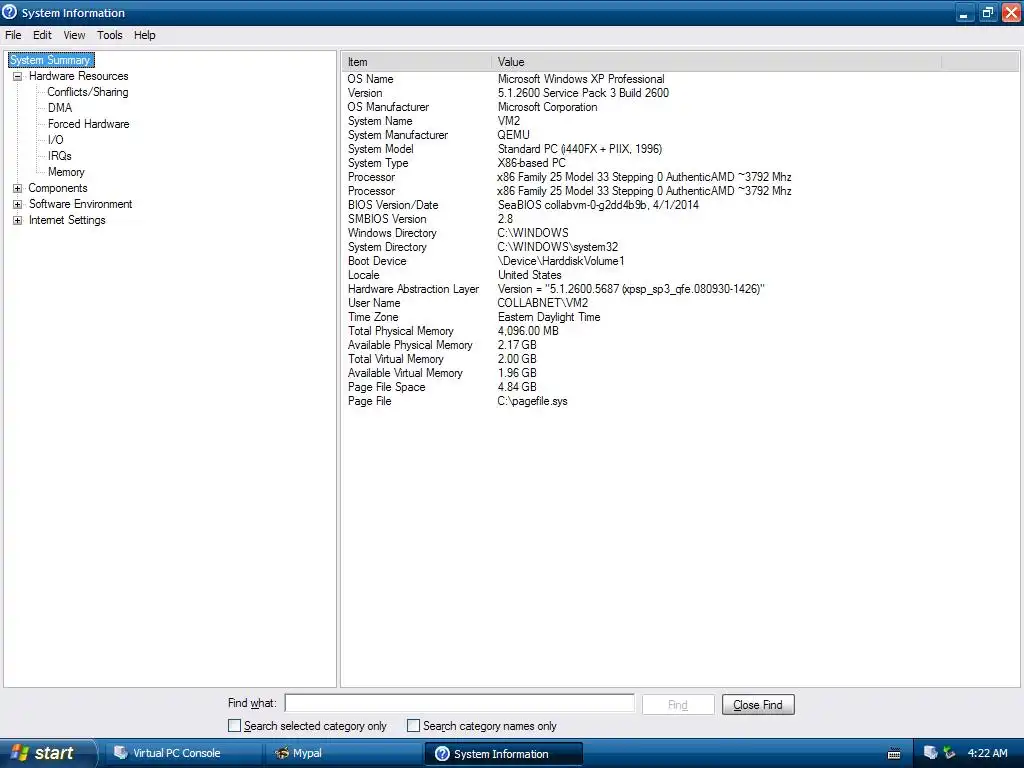The height and width of the screenshot is (768, 1024).
Task: Select Components tree item label
Action: click(x=57, y=188)
